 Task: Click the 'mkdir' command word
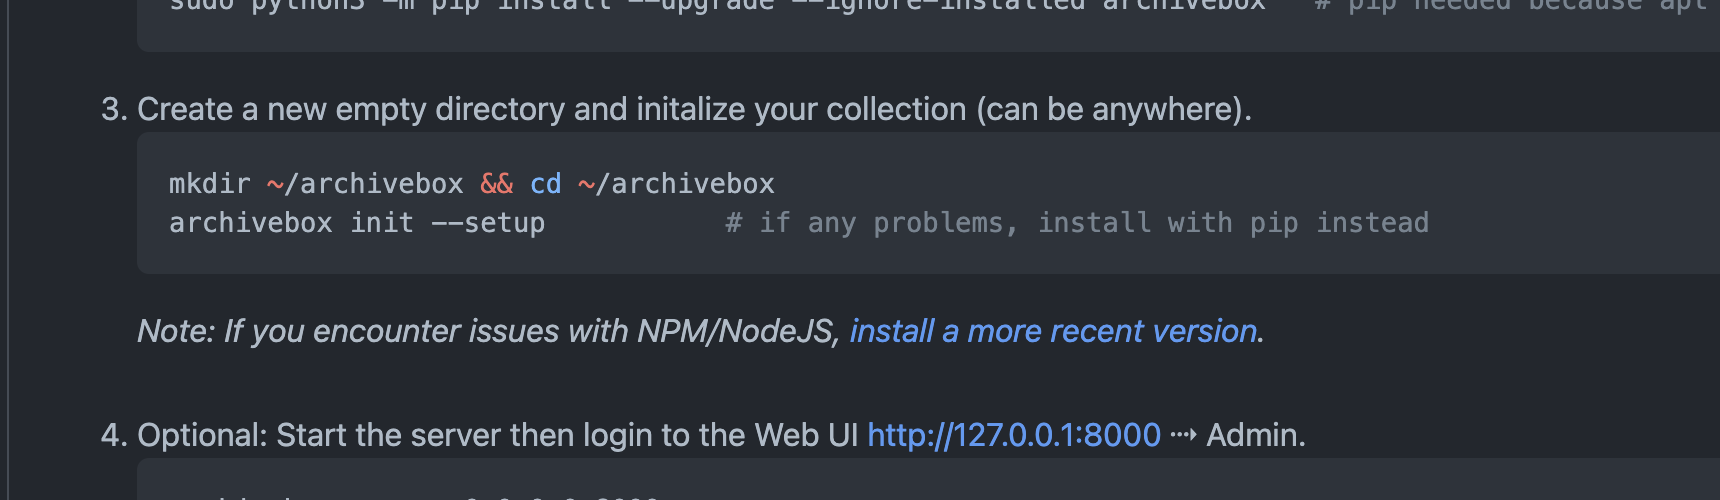click(209, 184)
